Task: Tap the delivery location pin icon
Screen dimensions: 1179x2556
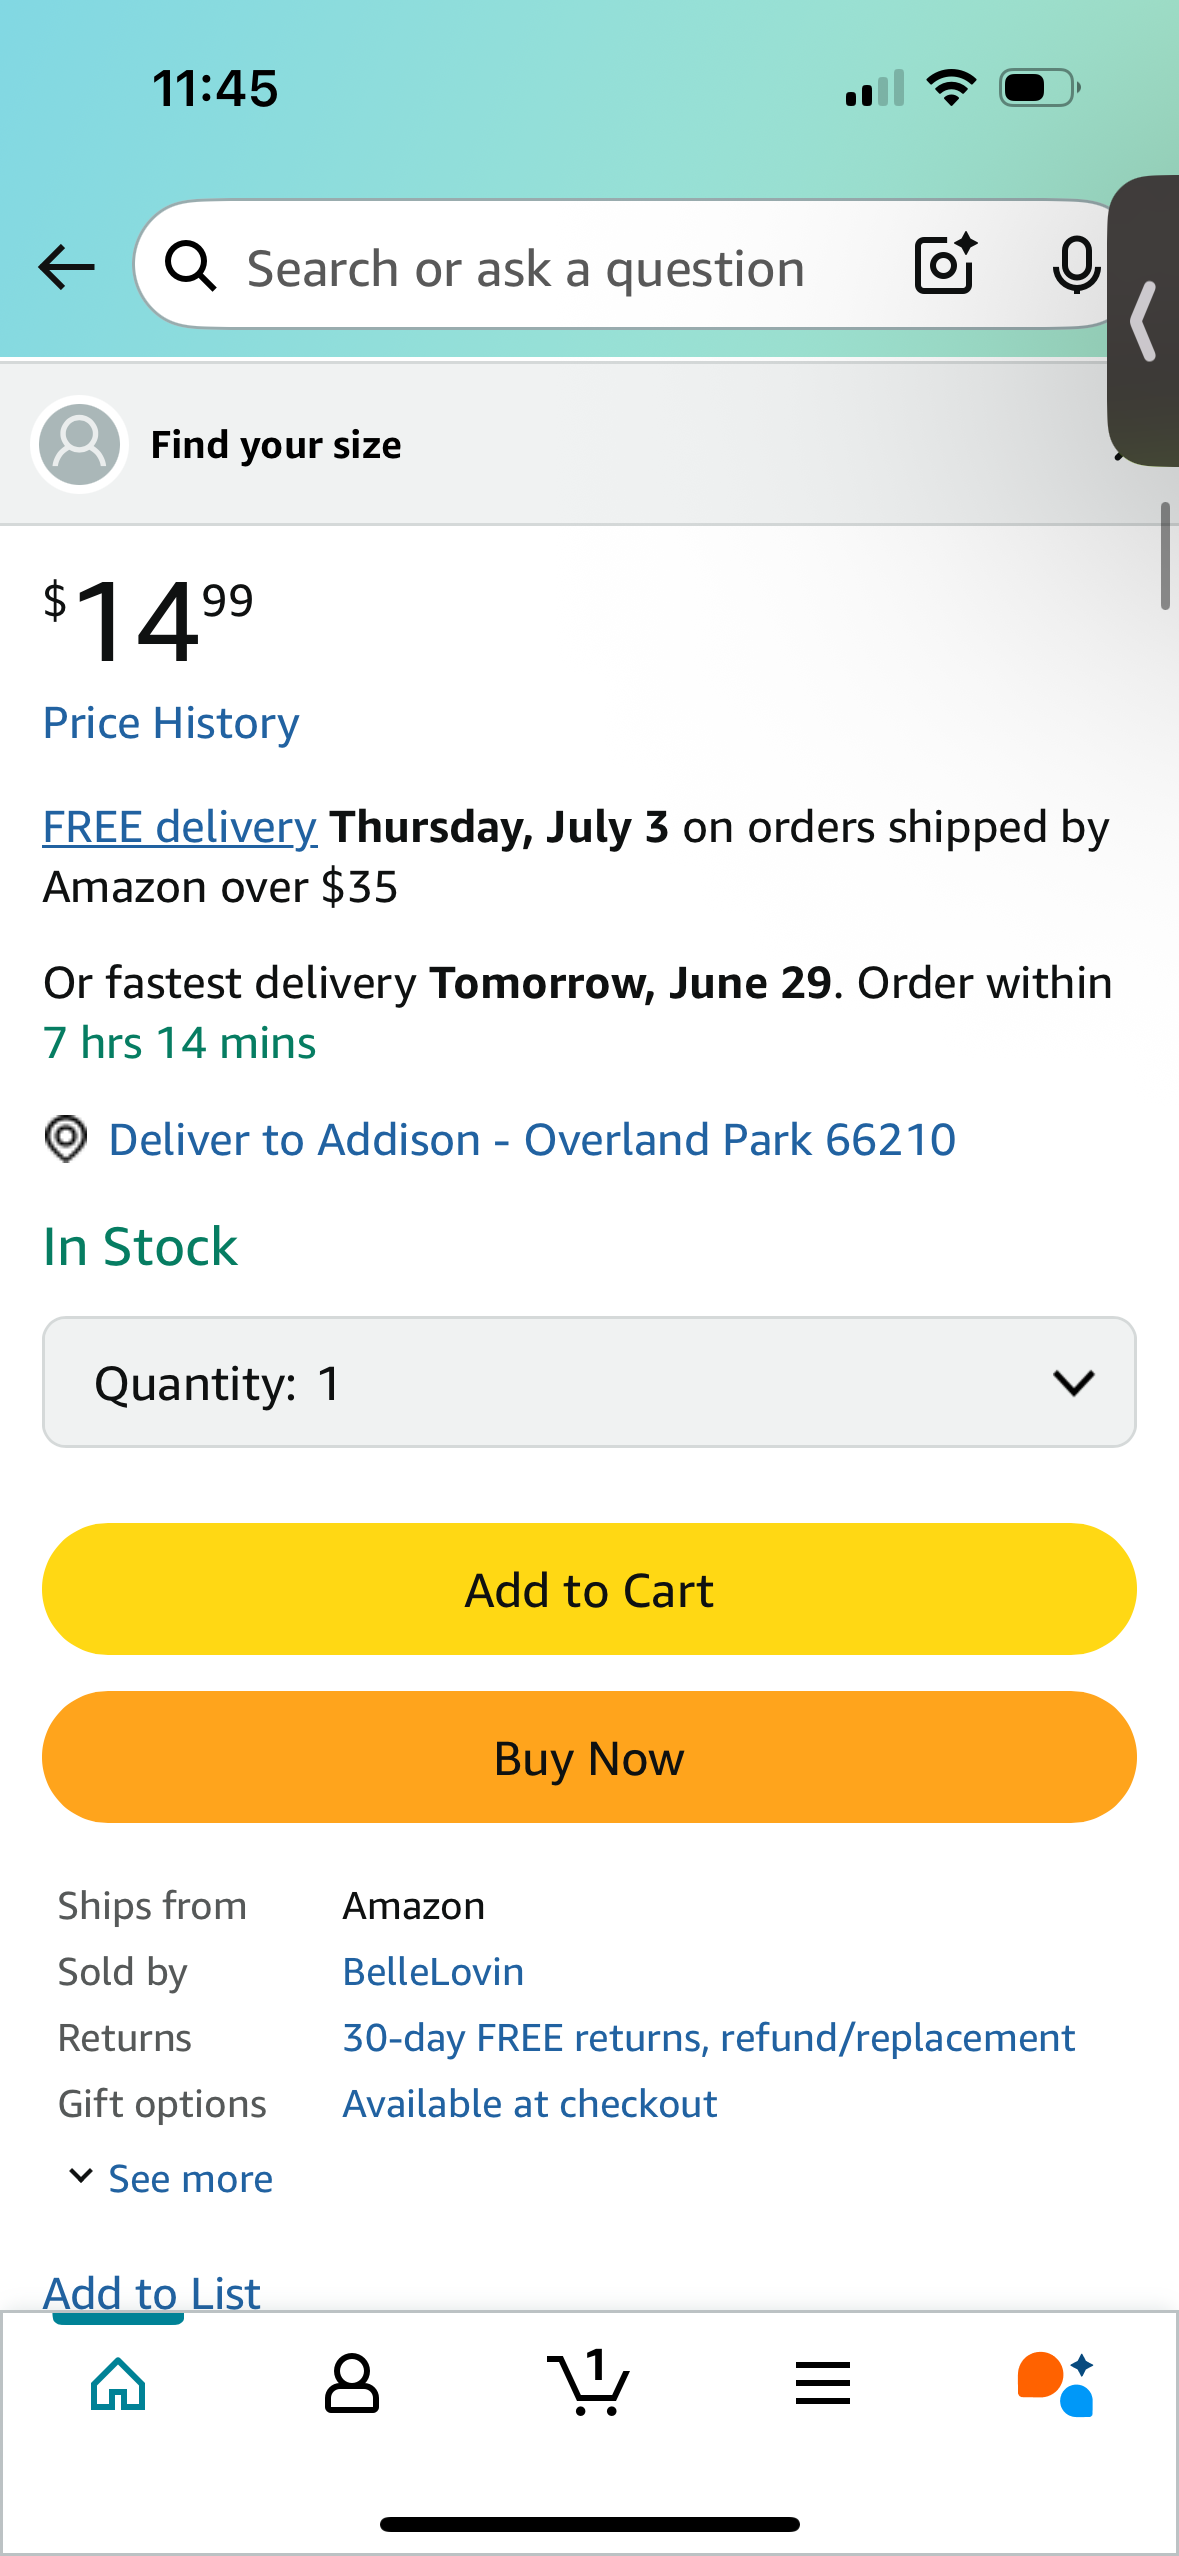Action: coord(66,1139)
